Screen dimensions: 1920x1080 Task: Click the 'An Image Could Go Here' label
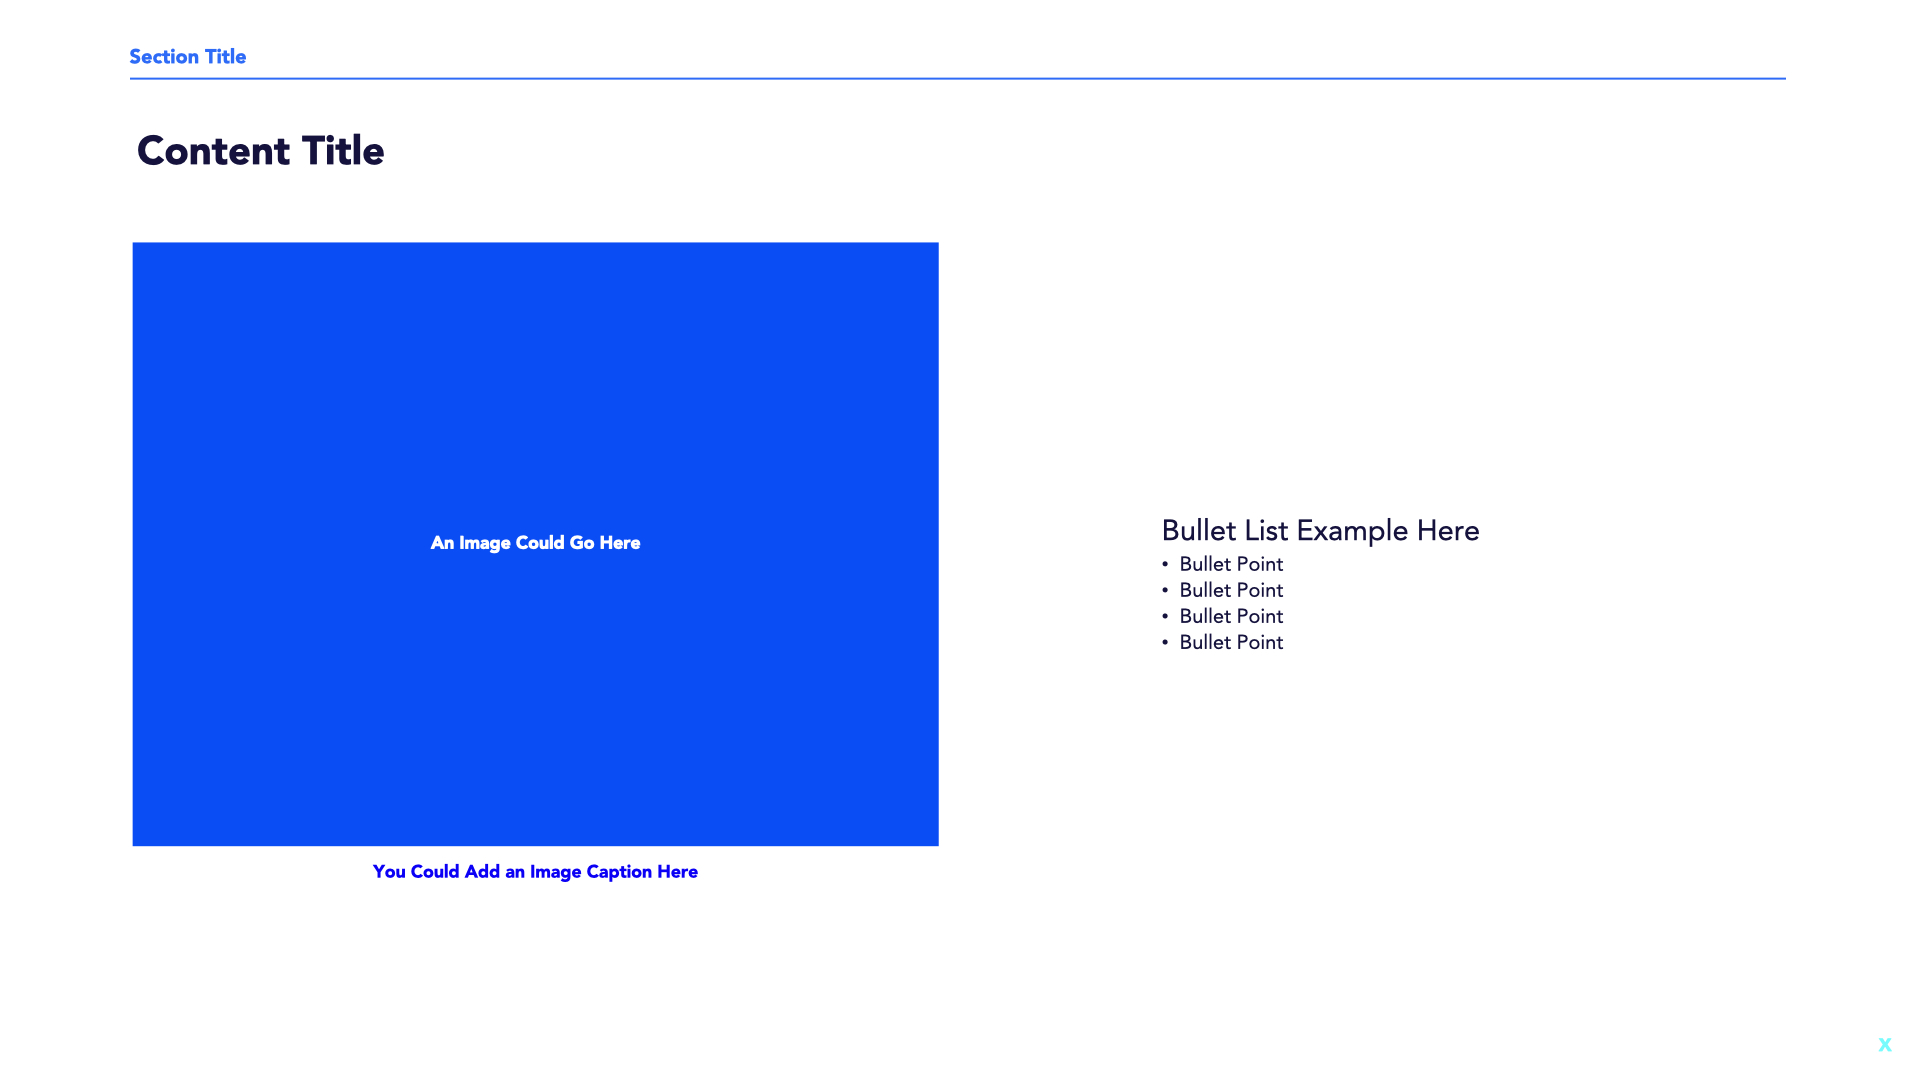click(x=535, y=543)
